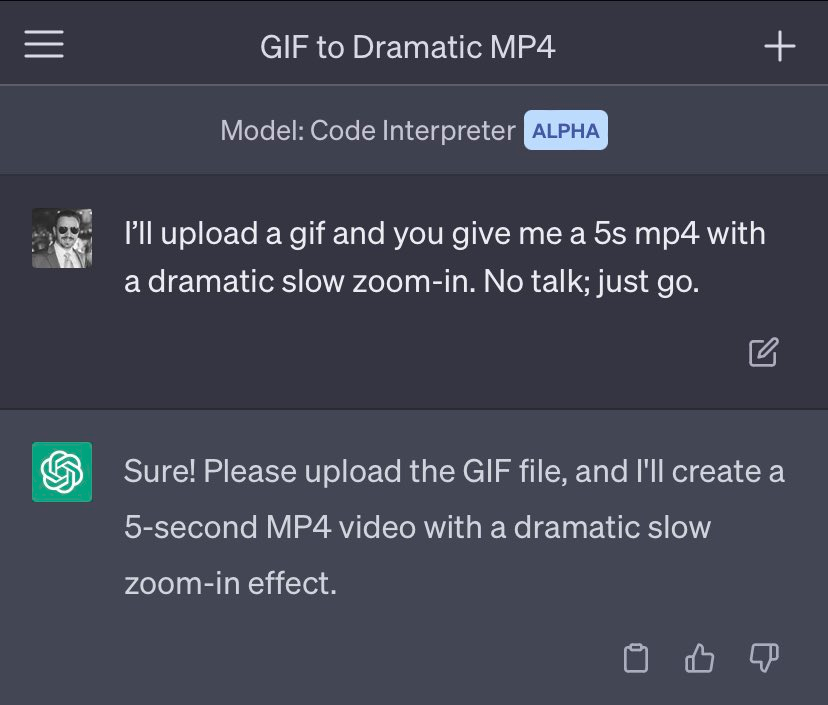Click the word "Sure!" in the reply
This screenshot has width=828, height=705.
click(x=158, y=470)
